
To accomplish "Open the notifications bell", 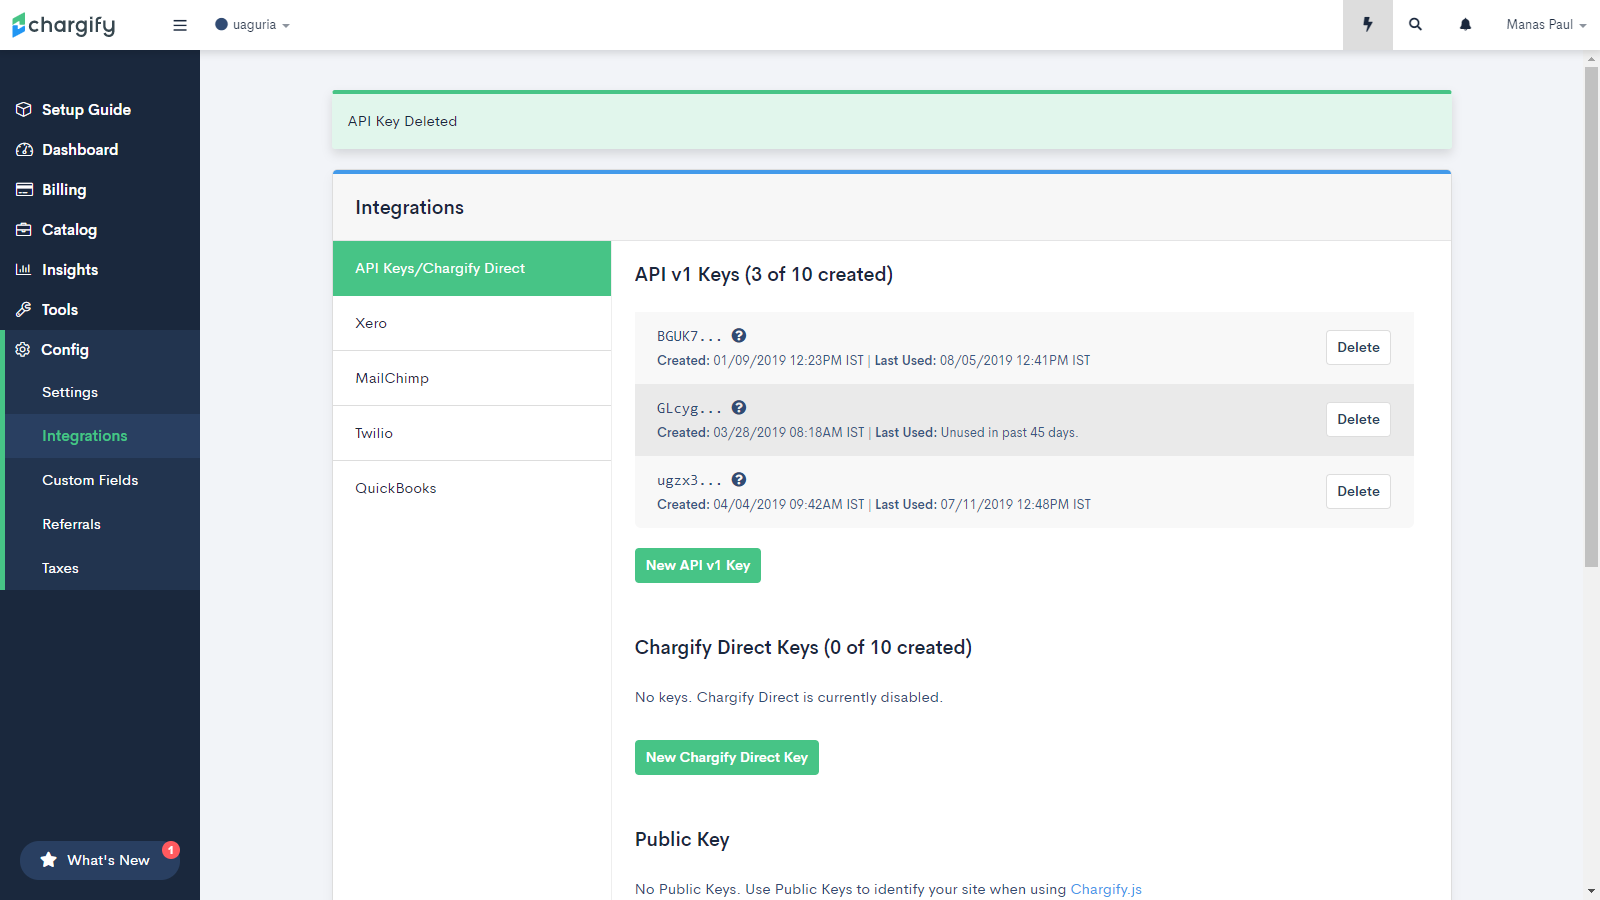I will [1465, 25].
